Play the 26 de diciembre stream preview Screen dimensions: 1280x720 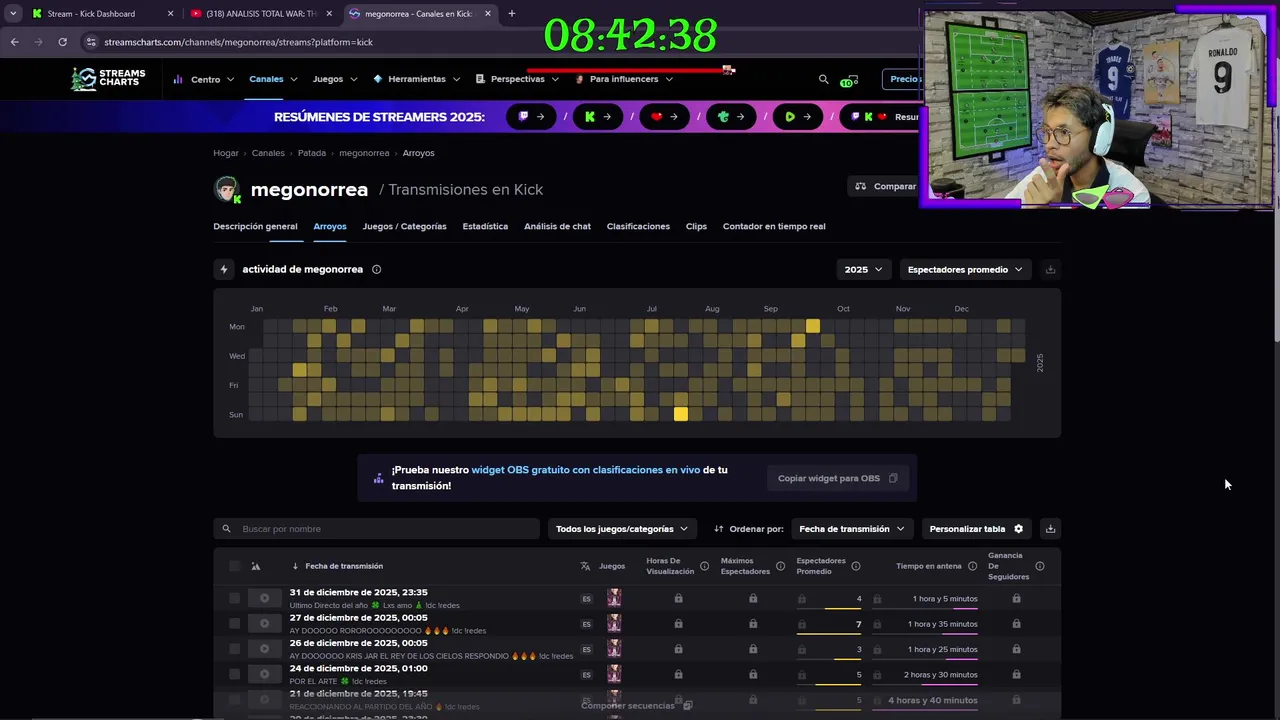(264, 648)
